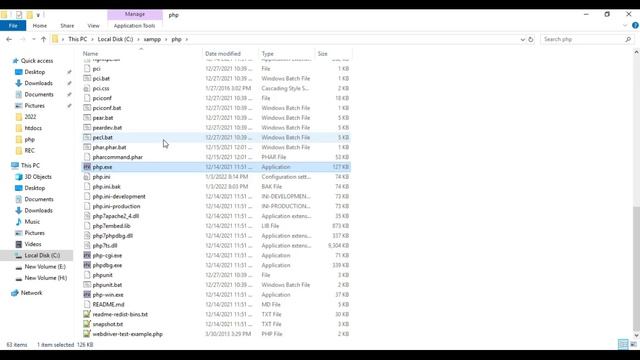640x360 pixels.
Task: Click xampp in the address path
Action: tap(152, 39)
